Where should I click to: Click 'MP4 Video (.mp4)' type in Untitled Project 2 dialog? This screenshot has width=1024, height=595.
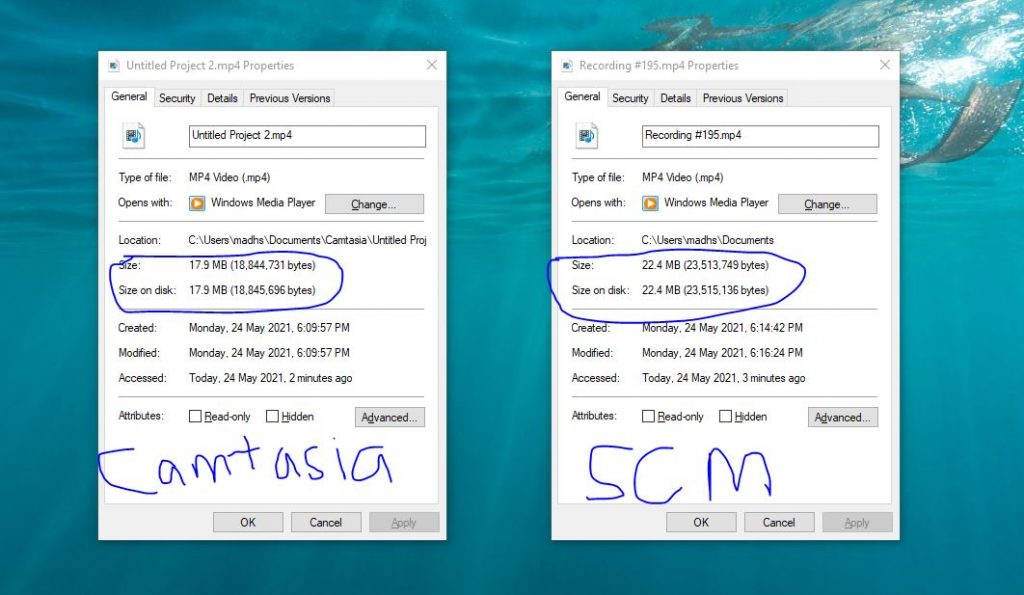pos(229,178)
